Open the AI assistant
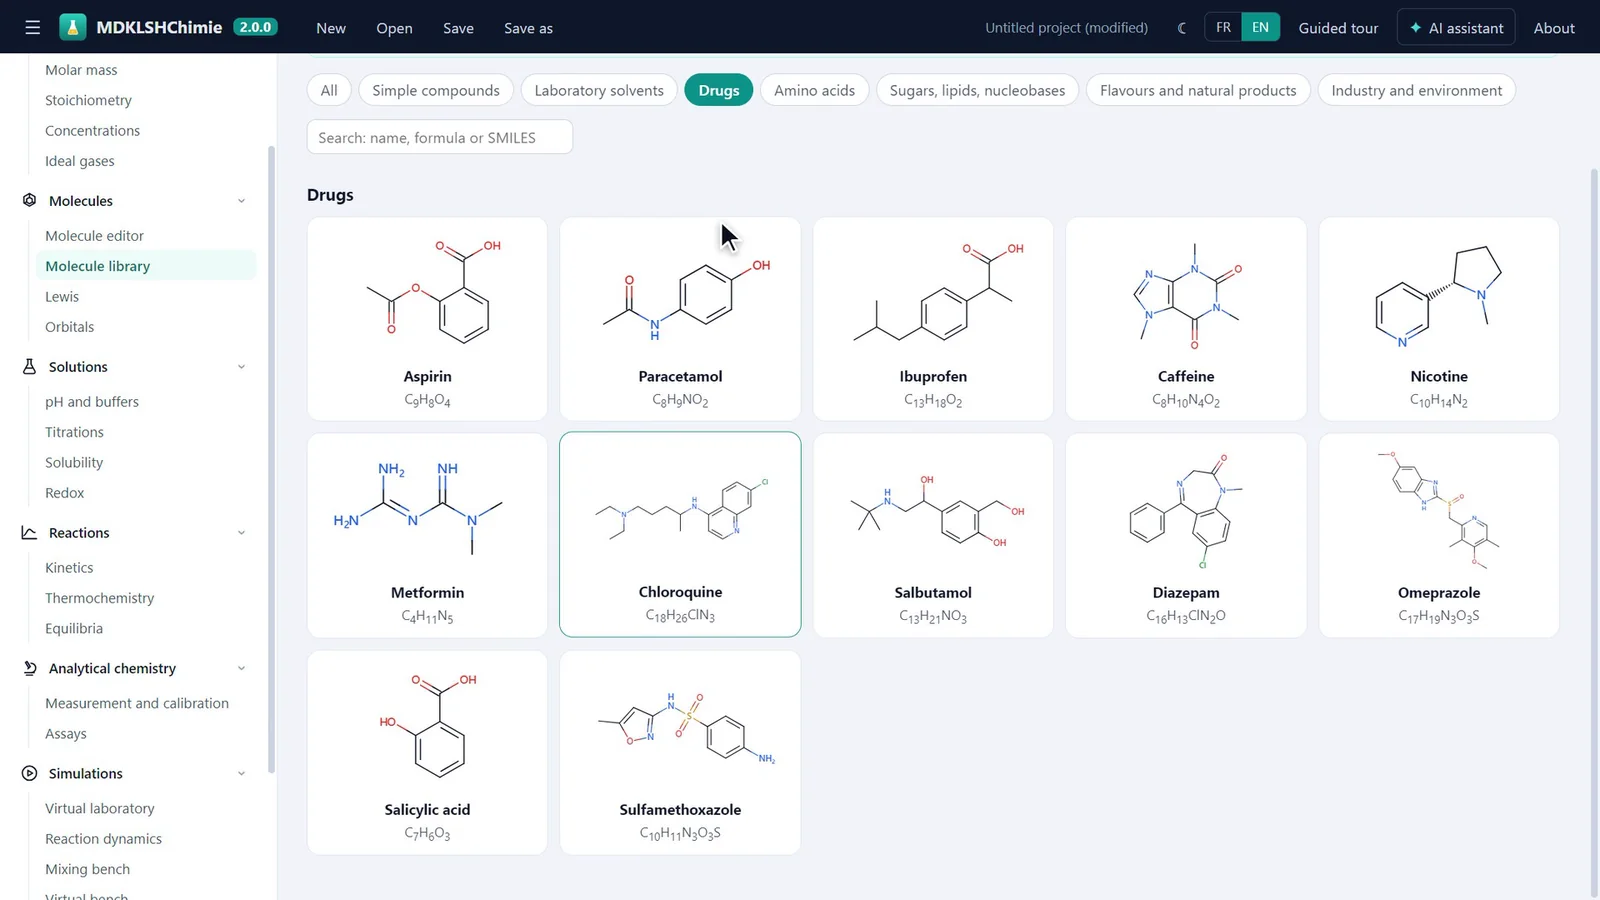Screen dimensions: 1600x900 (x=1456, y=28)
